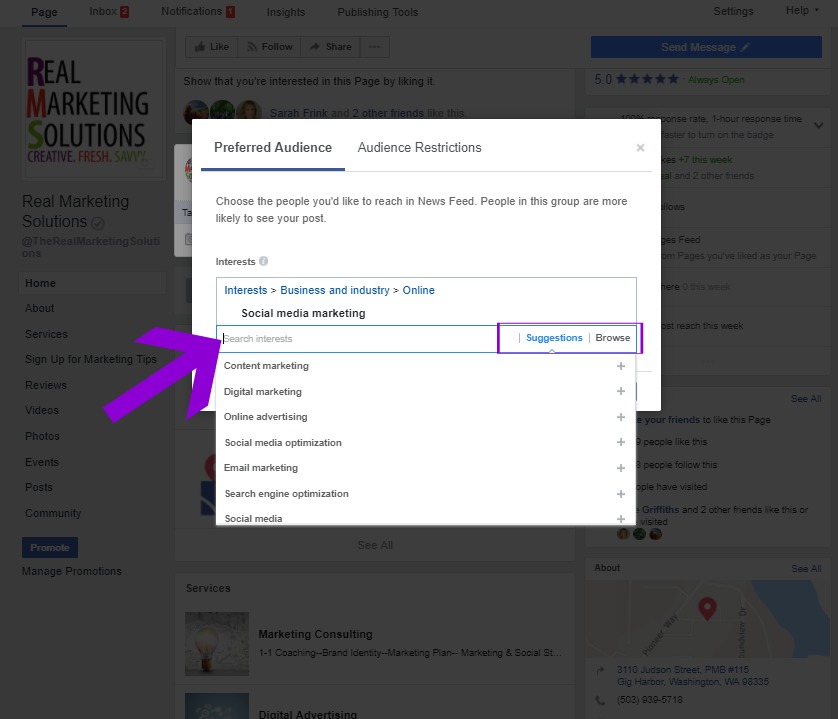Open Manage Promotions

(x=72, y=571)
